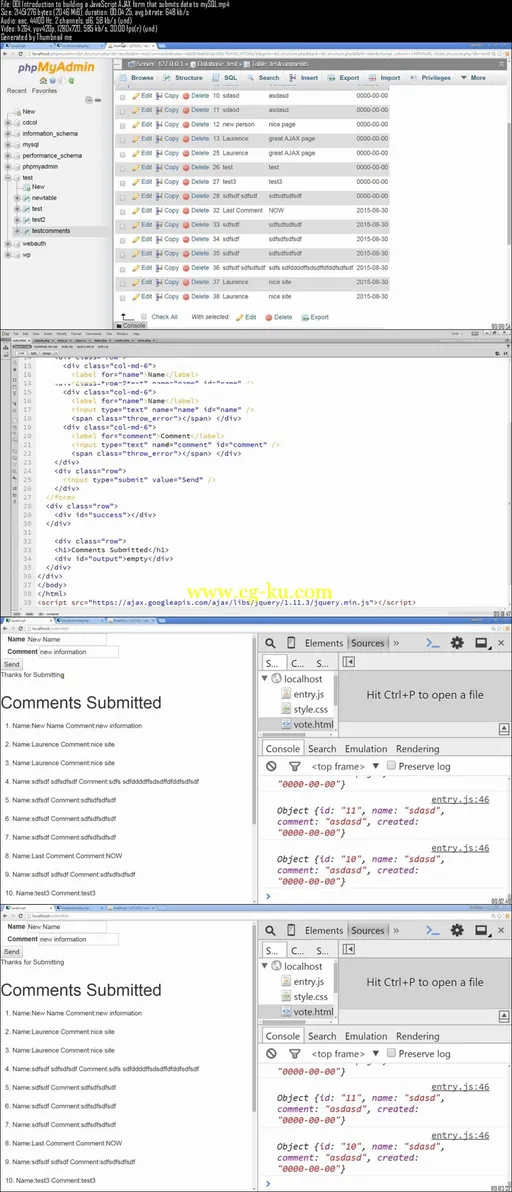Enable Preserve log in upper DevTools console
The image size is (512, 1192).
pos(391,766)
